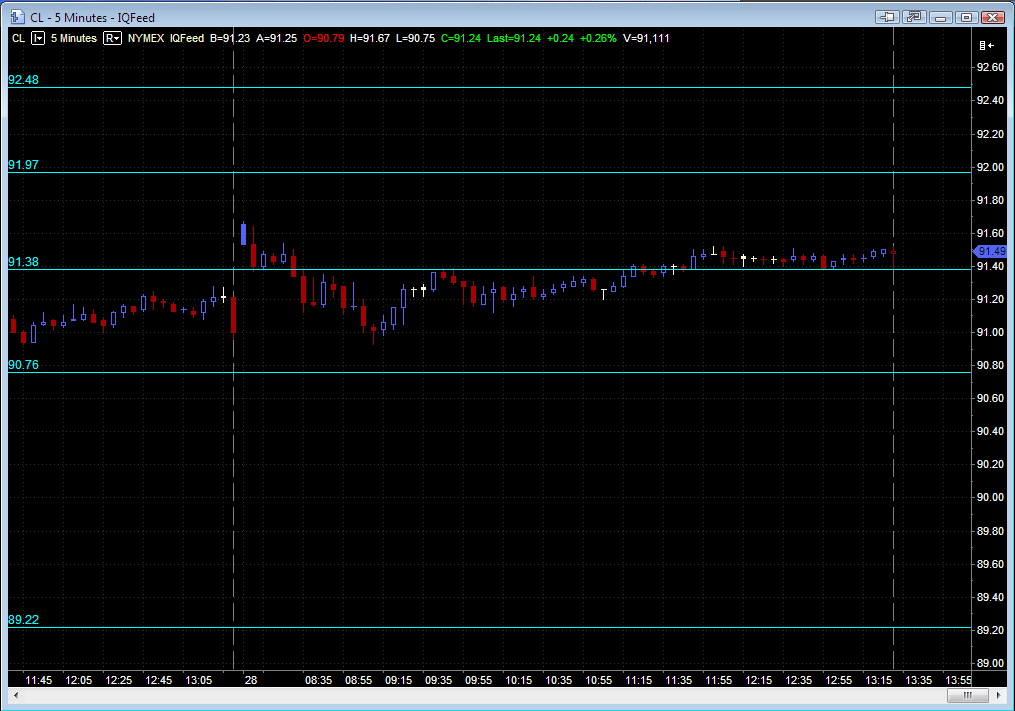Select the 90.76 horizontal line label
The height and width of the screenshot is (711, 1015).
(x=23, y=365)
